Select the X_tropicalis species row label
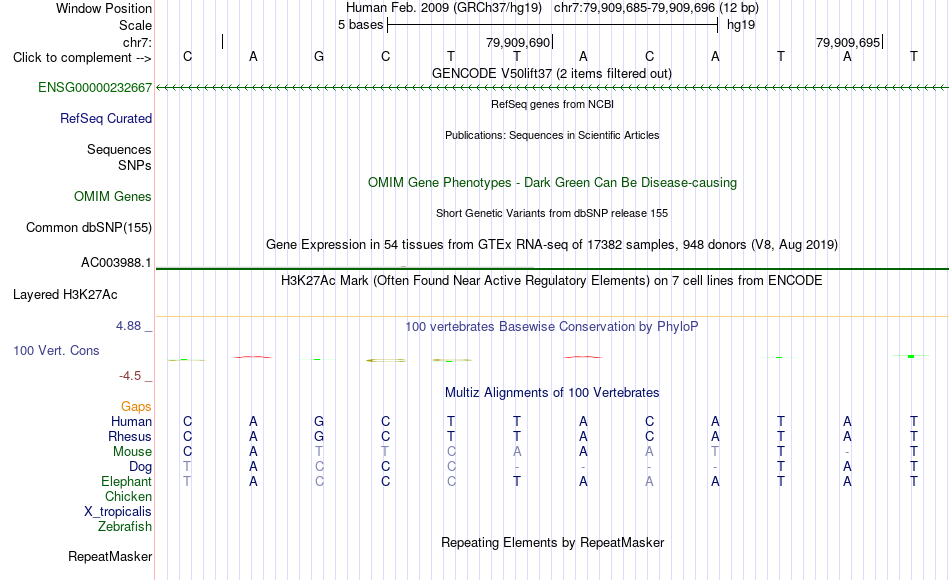This screenshot has height=580, width=950. (x=118, y=512)
